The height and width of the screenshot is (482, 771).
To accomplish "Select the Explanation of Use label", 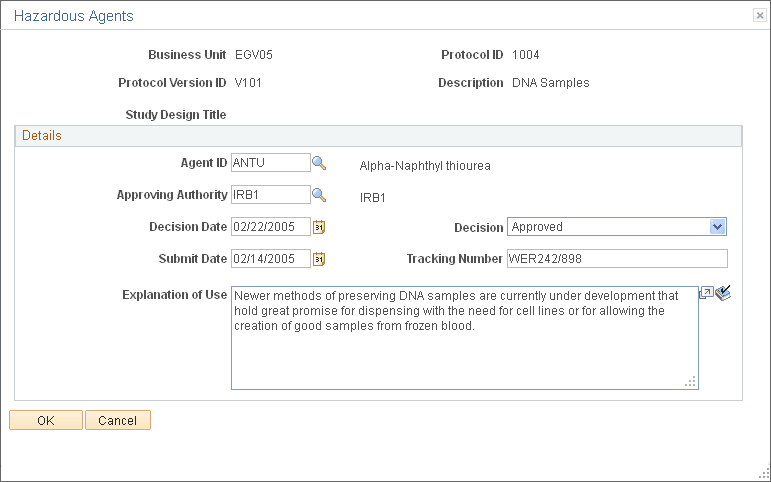I will coord(175,295).
